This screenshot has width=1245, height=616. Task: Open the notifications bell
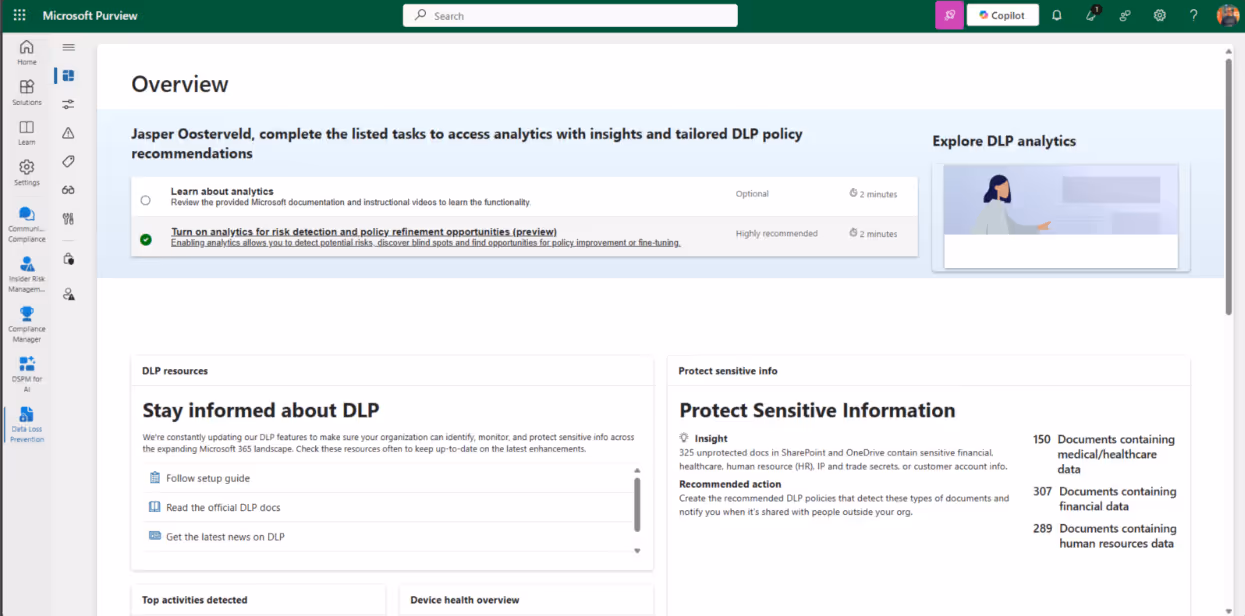coord(1056,16)
